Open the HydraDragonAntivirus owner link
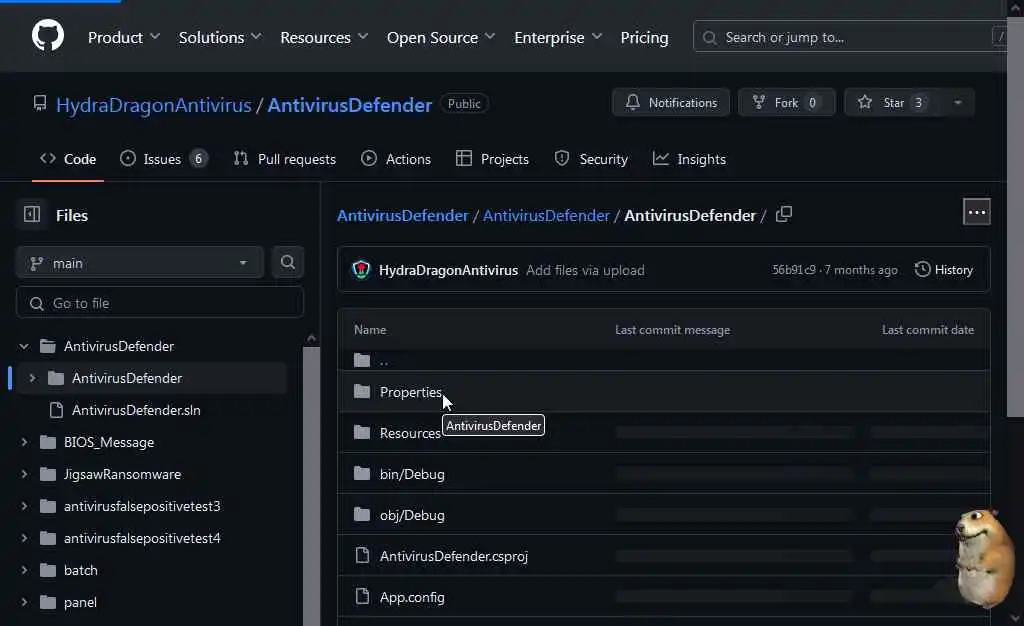 pos(153,104)
